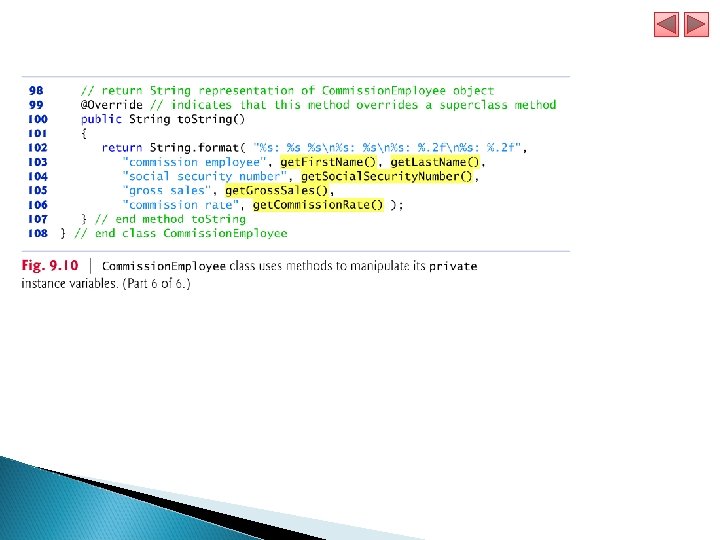Click the "gross sales" string literal

click(167, 191)
